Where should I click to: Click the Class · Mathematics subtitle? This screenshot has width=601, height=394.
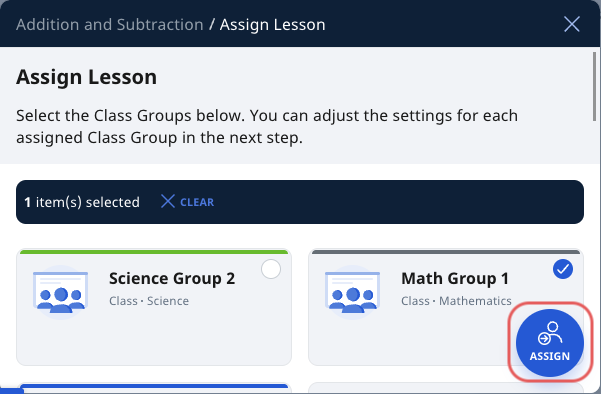click(456, 301)
